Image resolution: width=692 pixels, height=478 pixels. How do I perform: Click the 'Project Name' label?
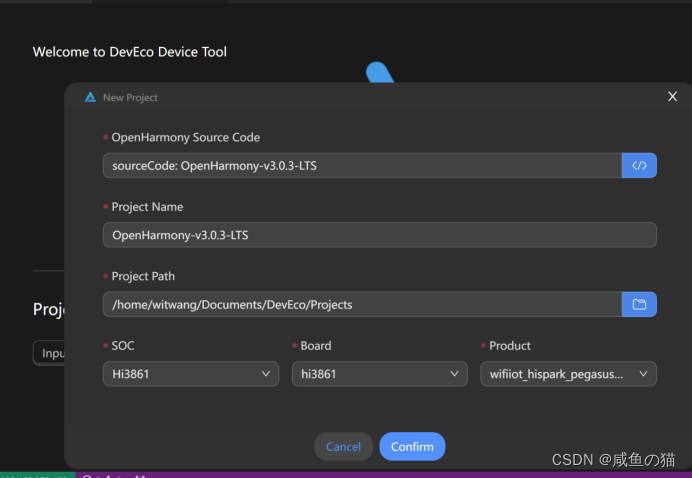(147, 207)
